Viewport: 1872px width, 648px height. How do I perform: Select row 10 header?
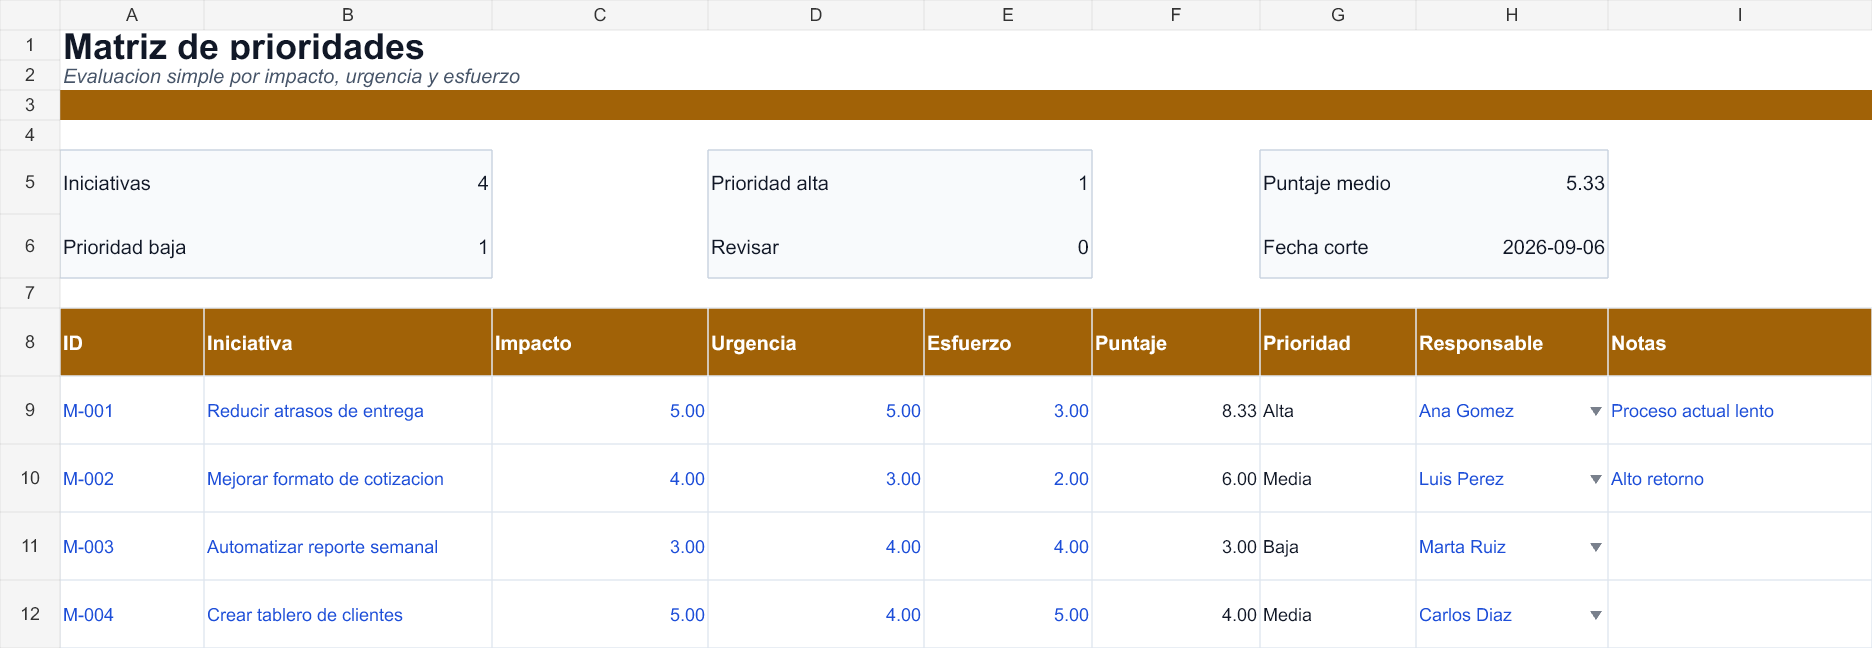[30, 478]
